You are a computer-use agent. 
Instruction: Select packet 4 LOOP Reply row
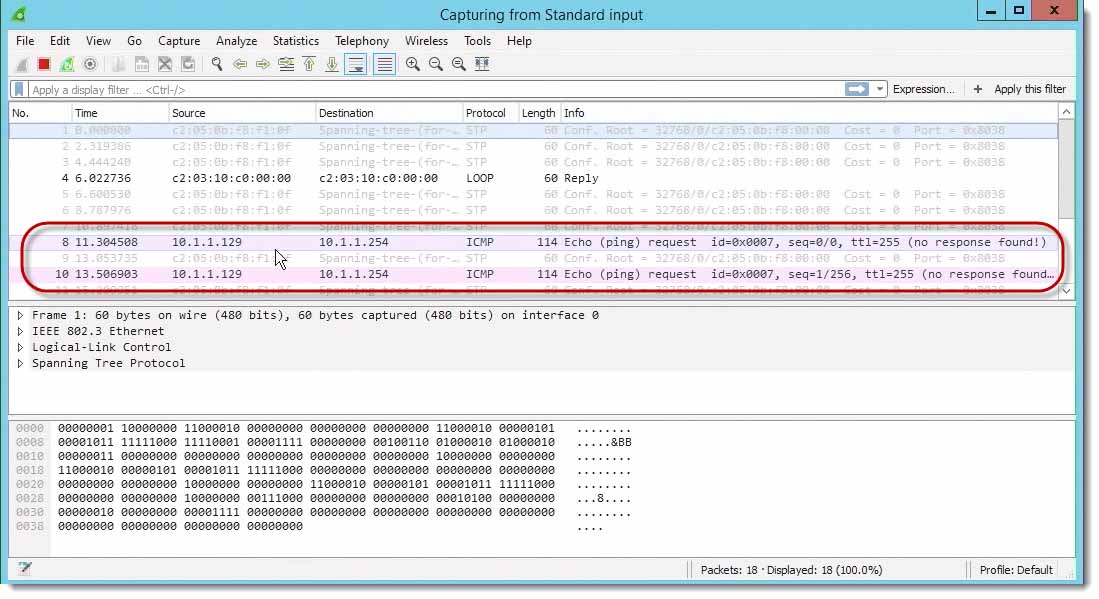click(533, 178)
